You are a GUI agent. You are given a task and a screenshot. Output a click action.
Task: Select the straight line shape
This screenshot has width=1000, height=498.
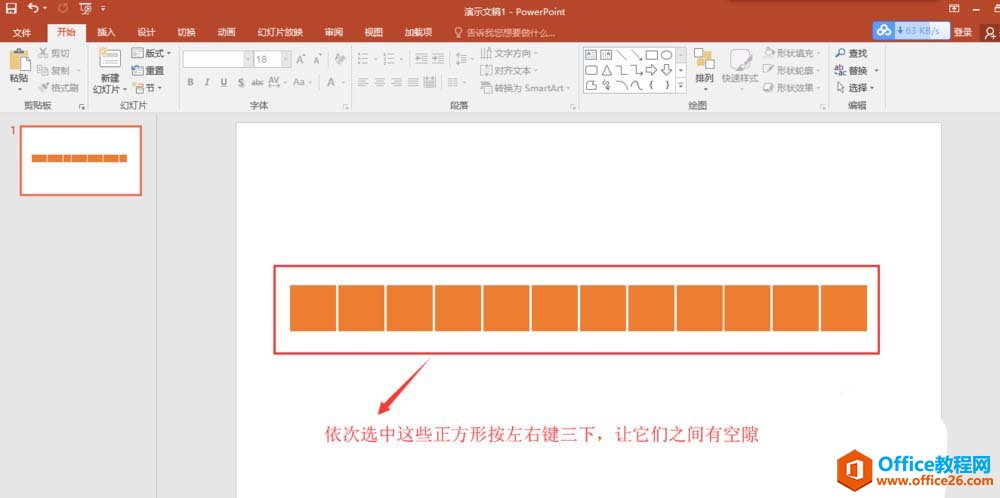(621, 55)
